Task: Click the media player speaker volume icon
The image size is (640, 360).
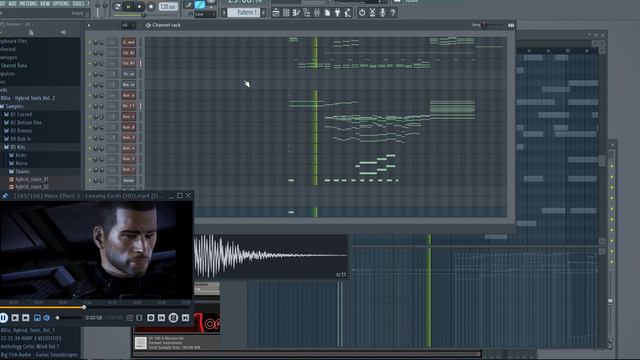Action: point(47,318)
